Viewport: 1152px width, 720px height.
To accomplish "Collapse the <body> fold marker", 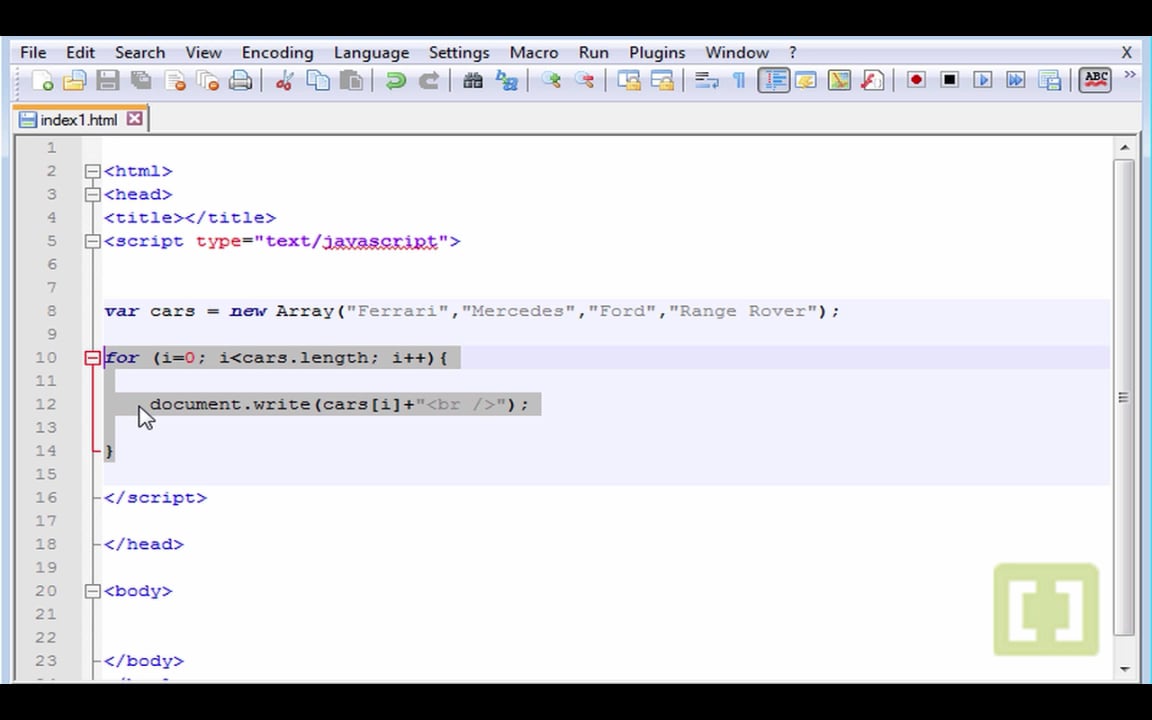I will pos(92,591).
